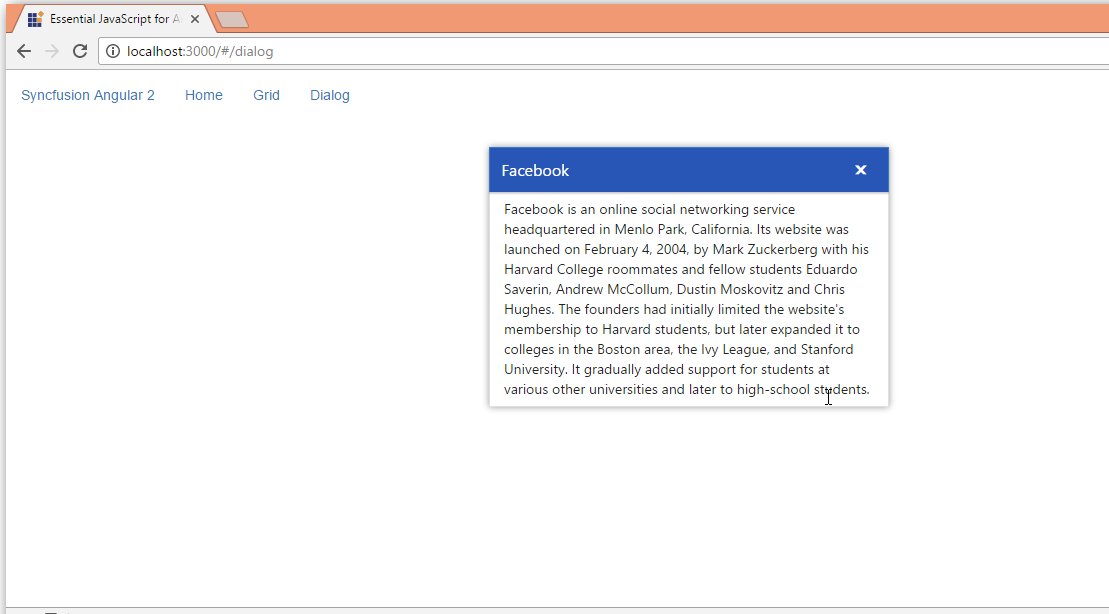Screen dimensions: 1109x614
Task: Reload the page with refresh icon
Action: click(80, 51)
